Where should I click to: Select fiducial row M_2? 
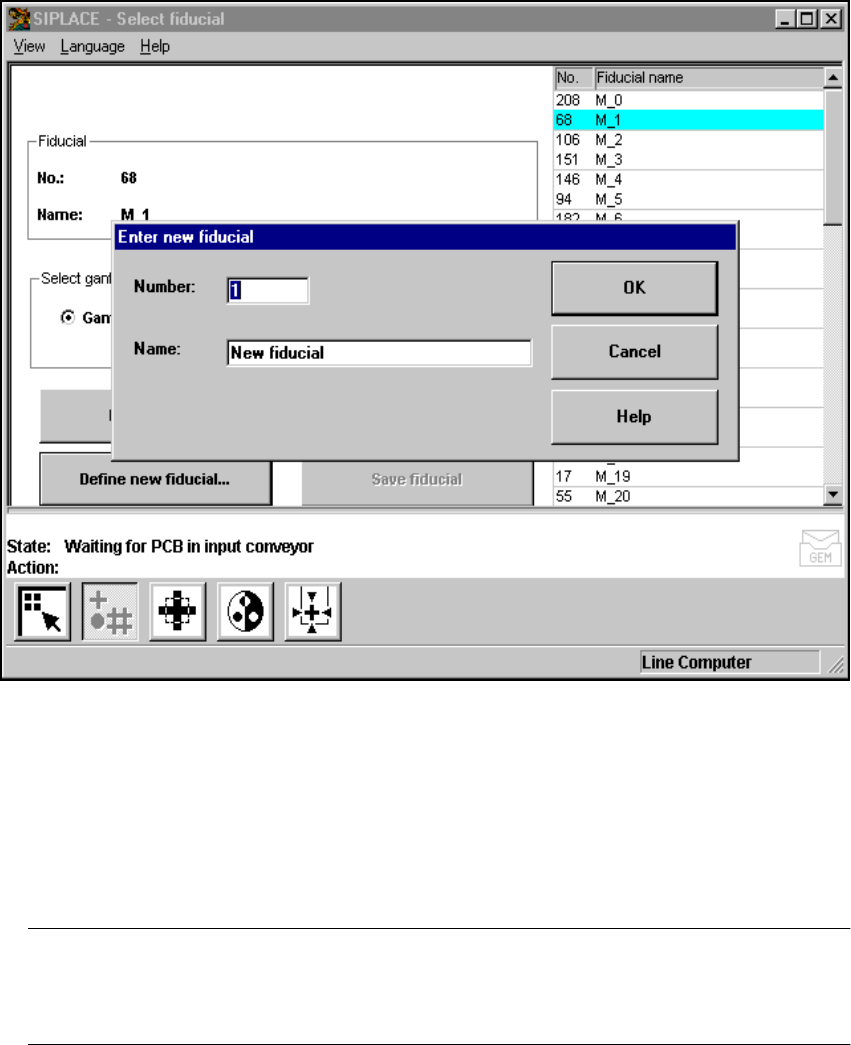pyautogui.click(x=688, y=140)
